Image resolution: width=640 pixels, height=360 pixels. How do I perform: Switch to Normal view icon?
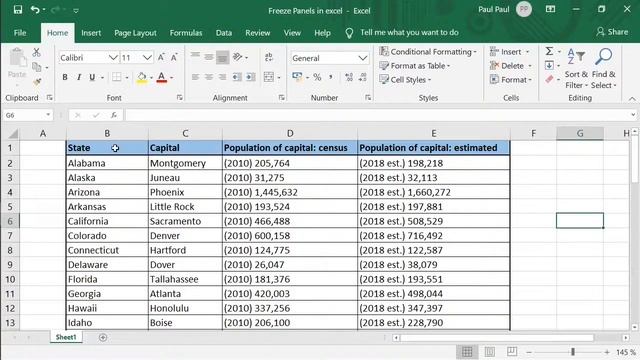pyautogui.click(x=467, y=351)
